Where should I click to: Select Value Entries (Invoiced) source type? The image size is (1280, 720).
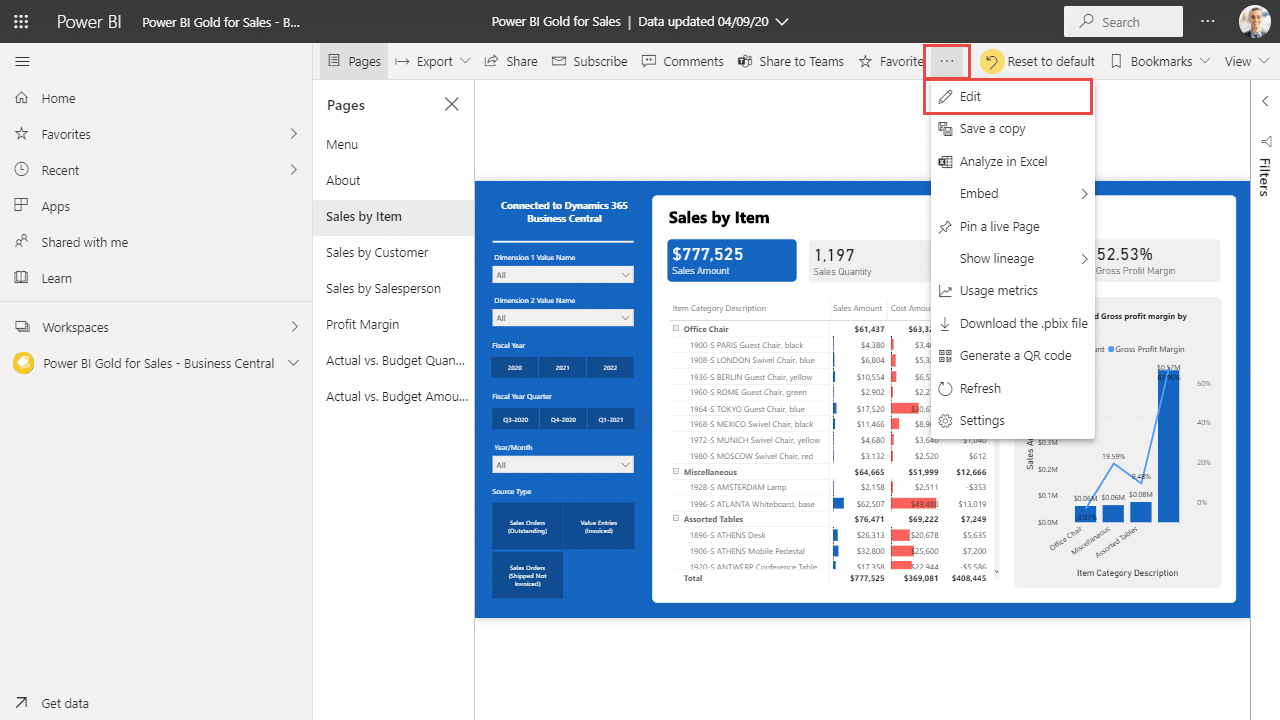click(598, 526)
